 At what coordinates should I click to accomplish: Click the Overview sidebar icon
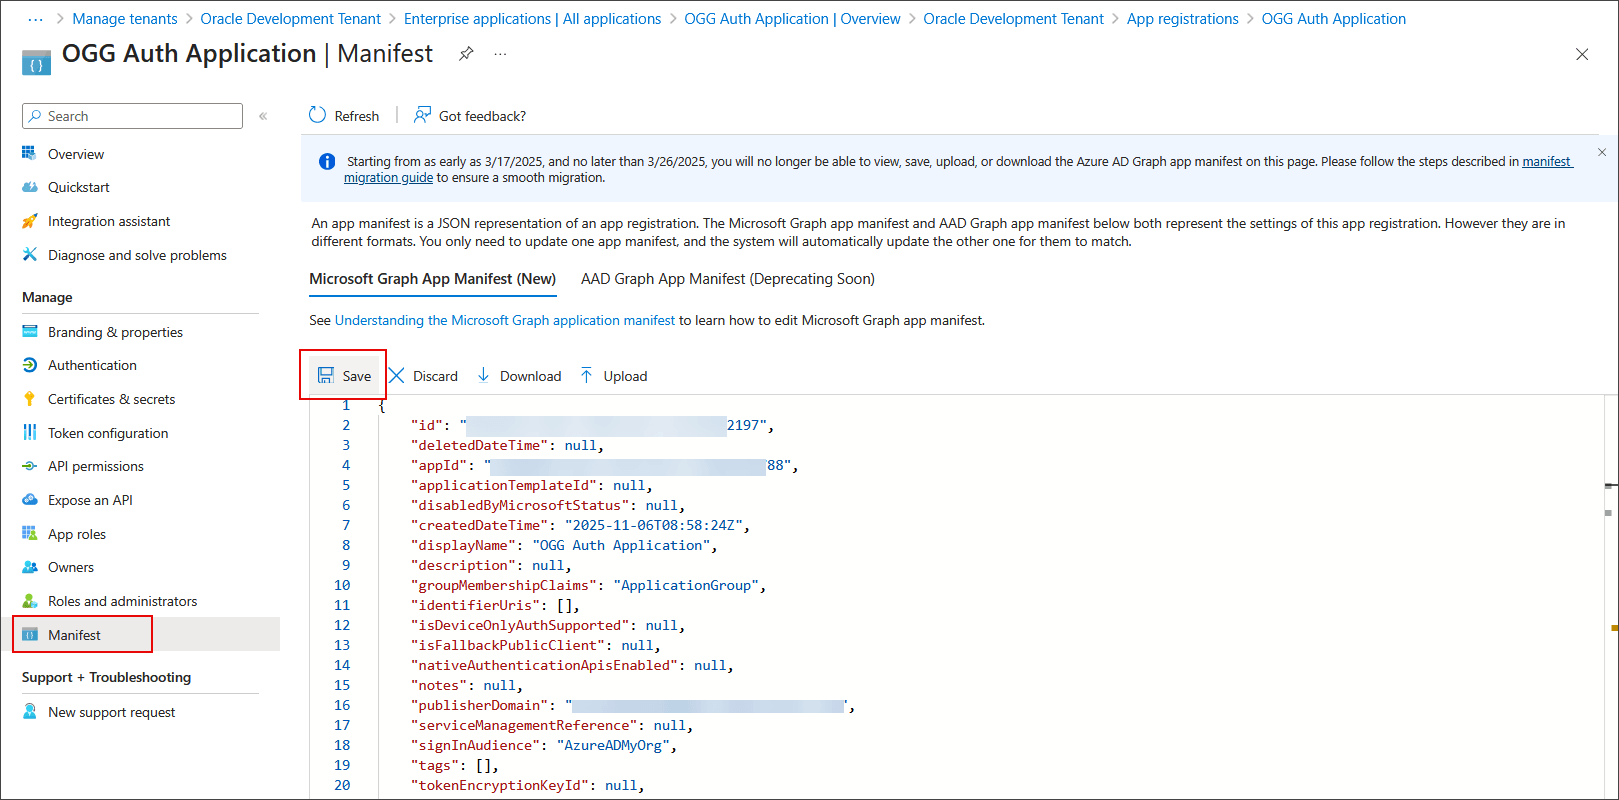point(29,153)
